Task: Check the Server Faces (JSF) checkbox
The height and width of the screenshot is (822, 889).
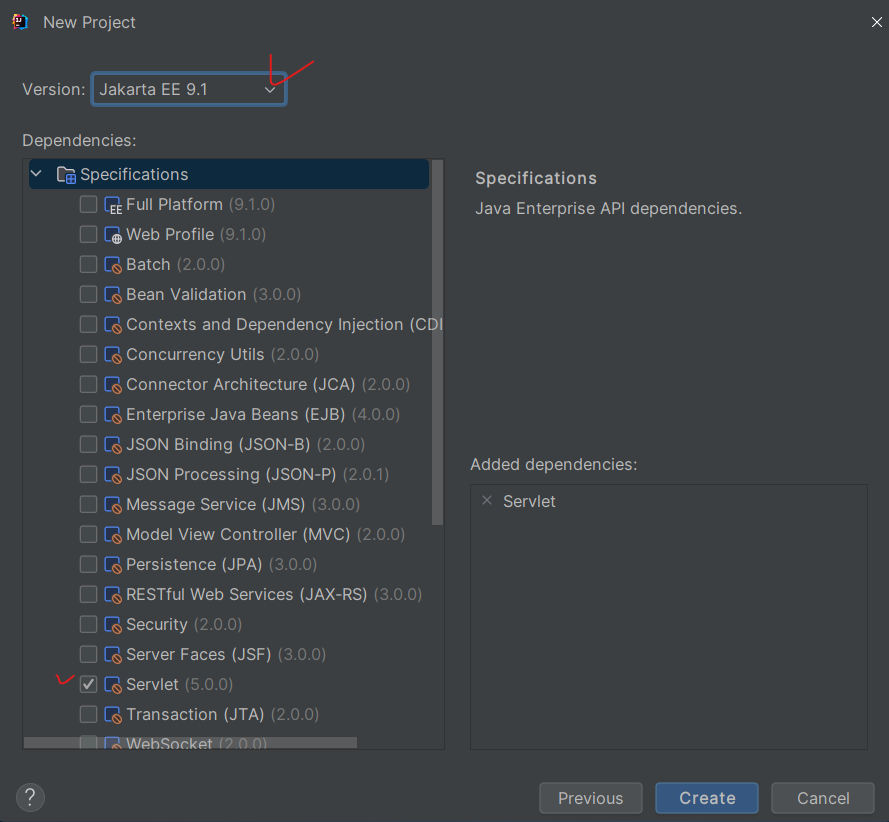Action: point(88,654)
